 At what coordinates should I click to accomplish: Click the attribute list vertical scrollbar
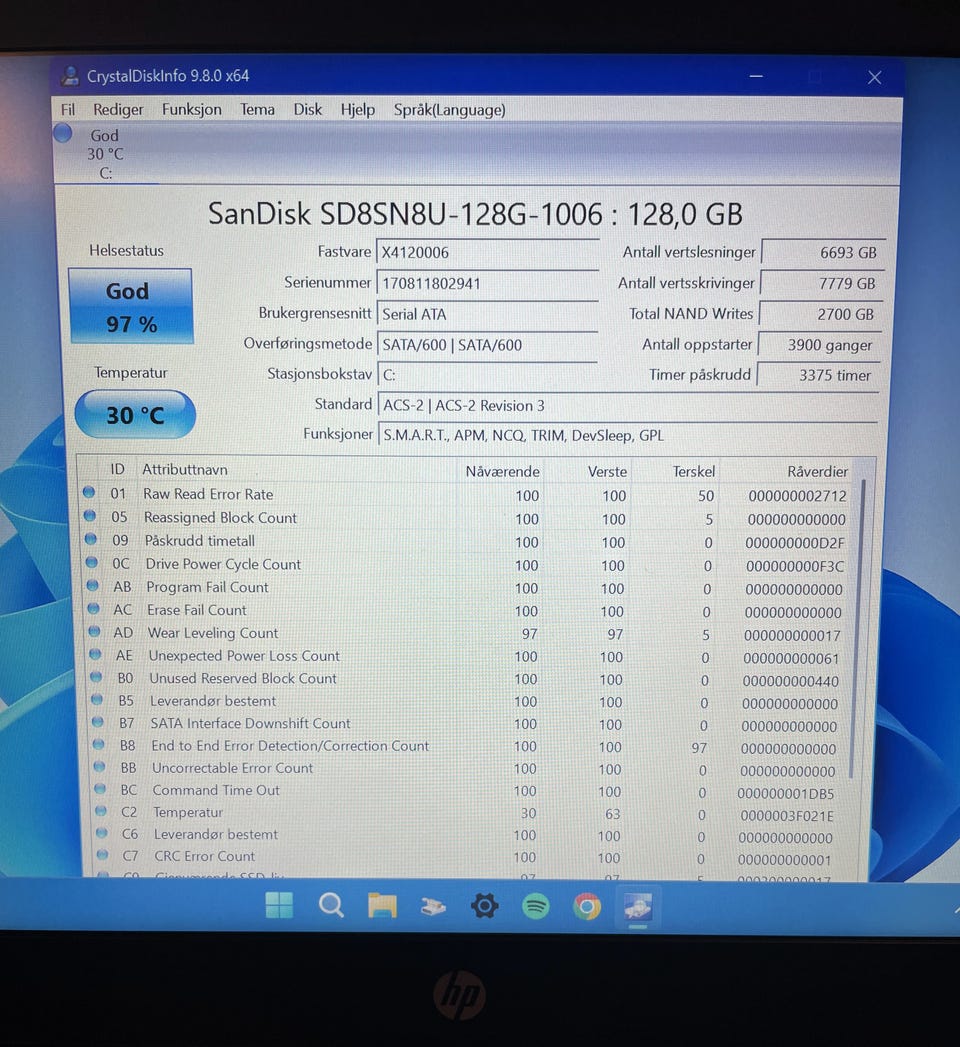tap(859, 628)
